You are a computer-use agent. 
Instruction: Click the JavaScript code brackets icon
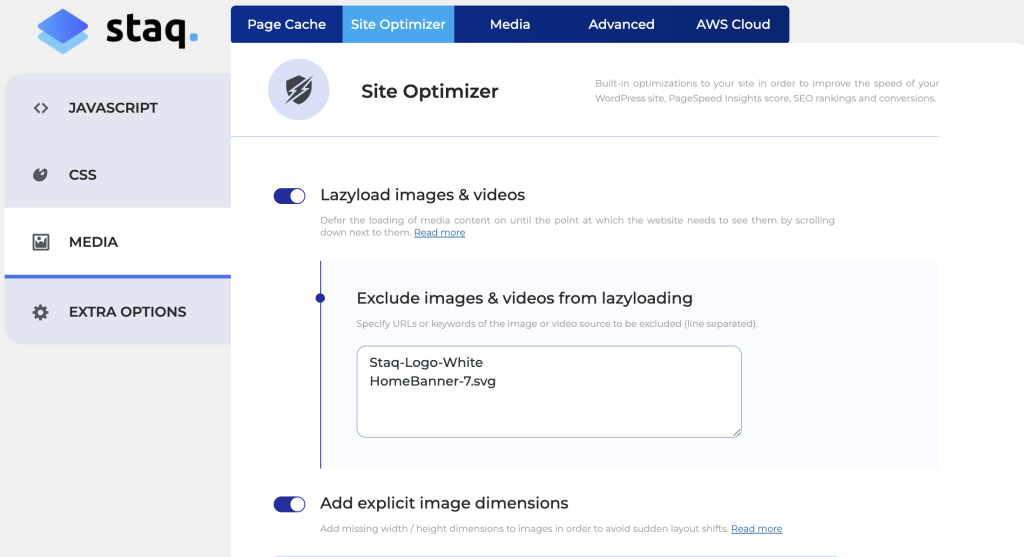[41, 108]
